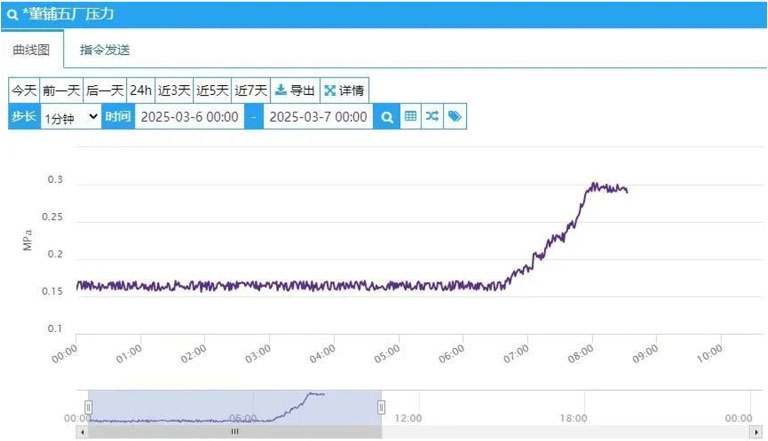The height and width of the screenshot is (441, 768).
Task: Export data with 导出 button
Action: (295, 90)
